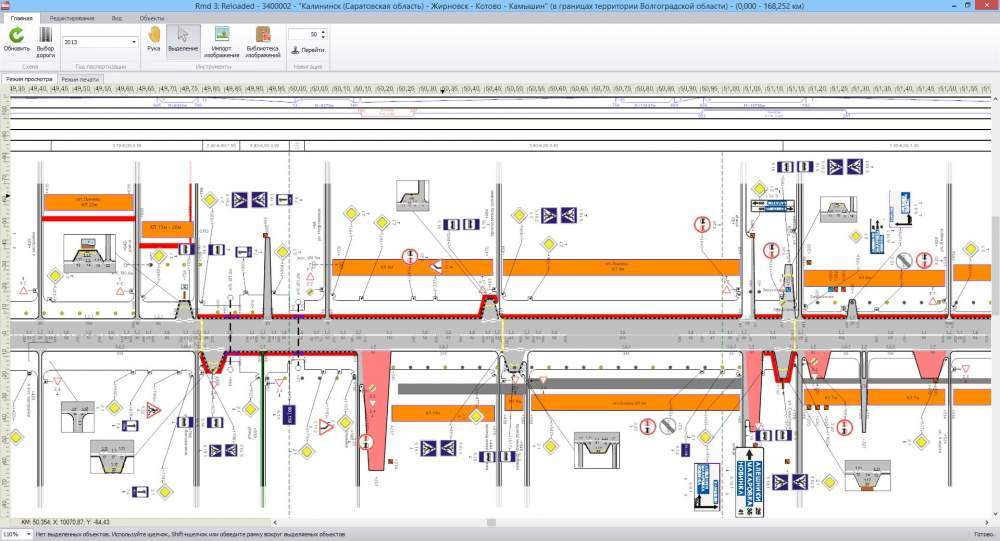
Task: Switch to Режим печати print mode tab
Action: 79,77
